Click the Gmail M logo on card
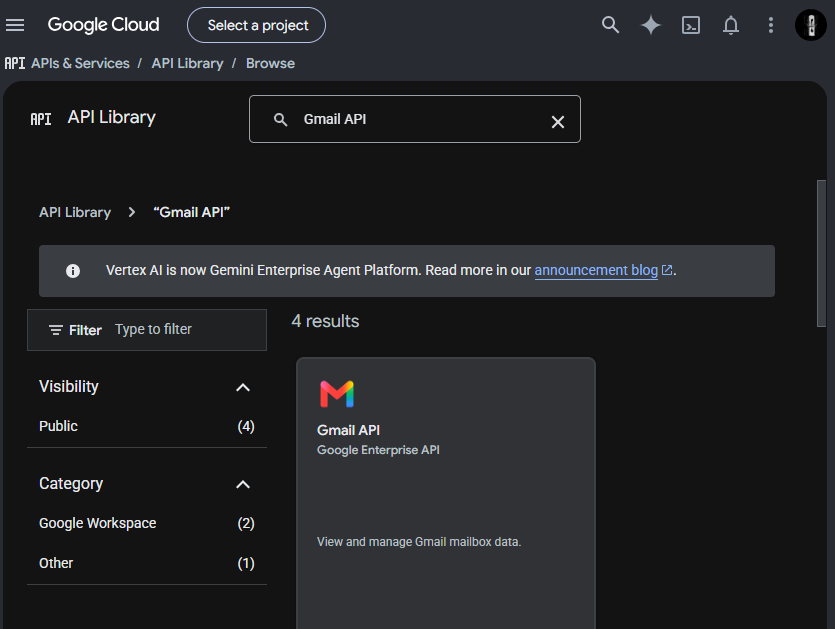Screen dimensions: 835x629 tap(337, 394)
